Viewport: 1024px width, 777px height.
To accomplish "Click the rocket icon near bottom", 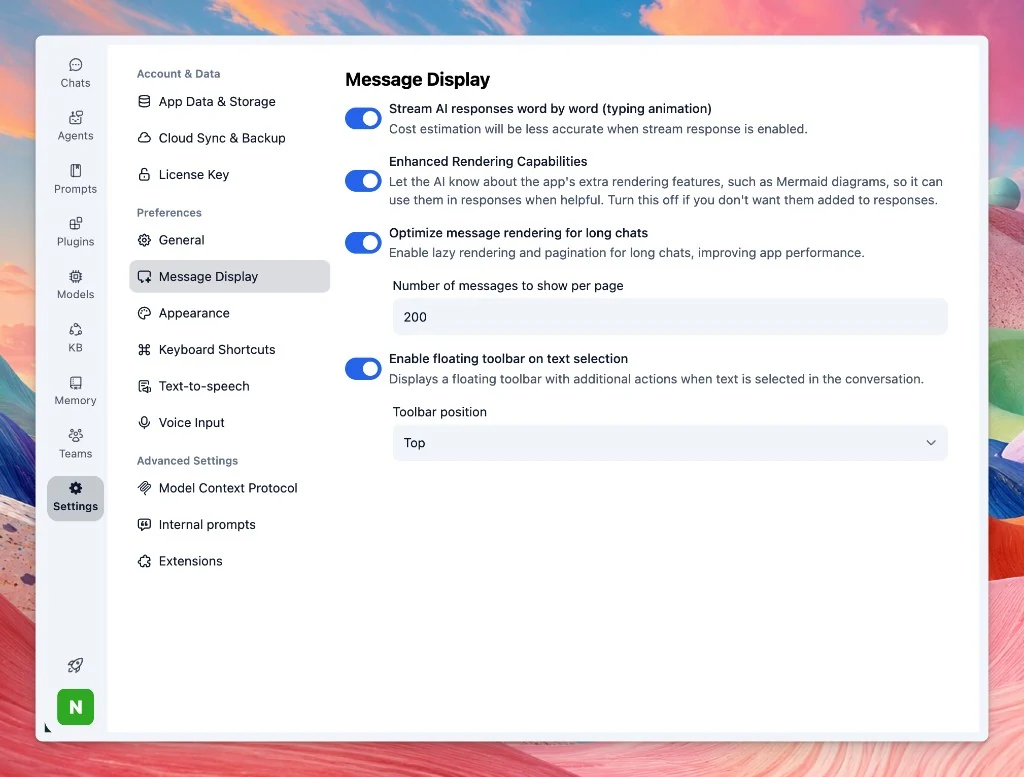I will (76, 665).
